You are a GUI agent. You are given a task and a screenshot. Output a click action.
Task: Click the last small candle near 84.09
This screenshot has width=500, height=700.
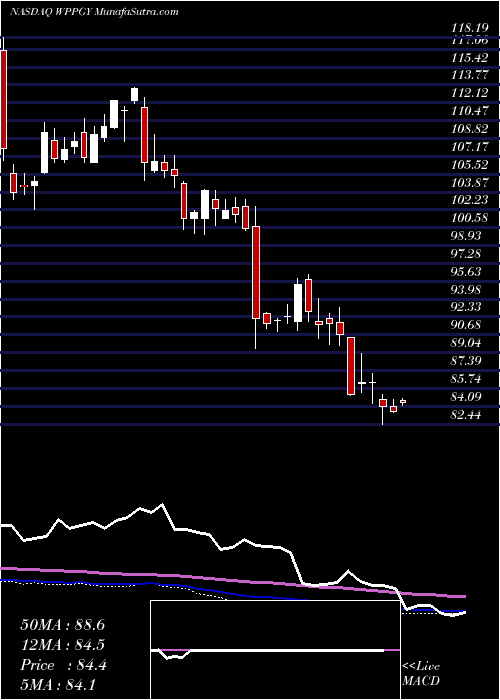pos(403,401)
